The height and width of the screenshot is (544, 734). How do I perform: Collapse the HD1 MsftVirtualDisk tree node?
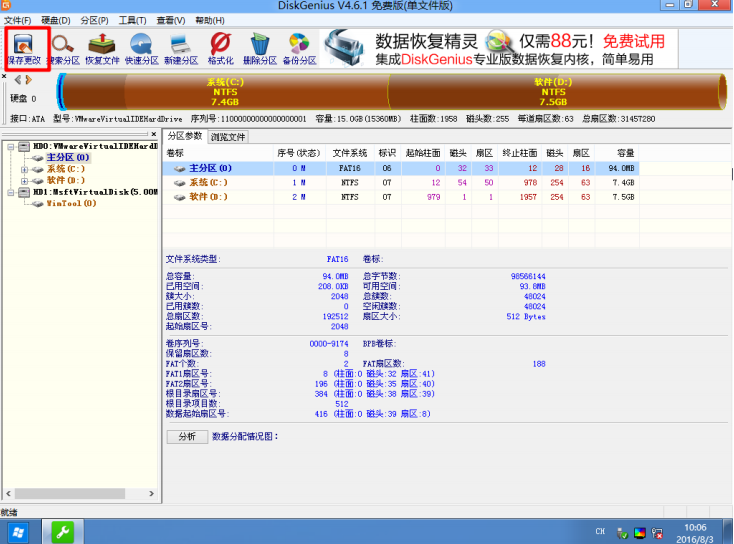10,192
